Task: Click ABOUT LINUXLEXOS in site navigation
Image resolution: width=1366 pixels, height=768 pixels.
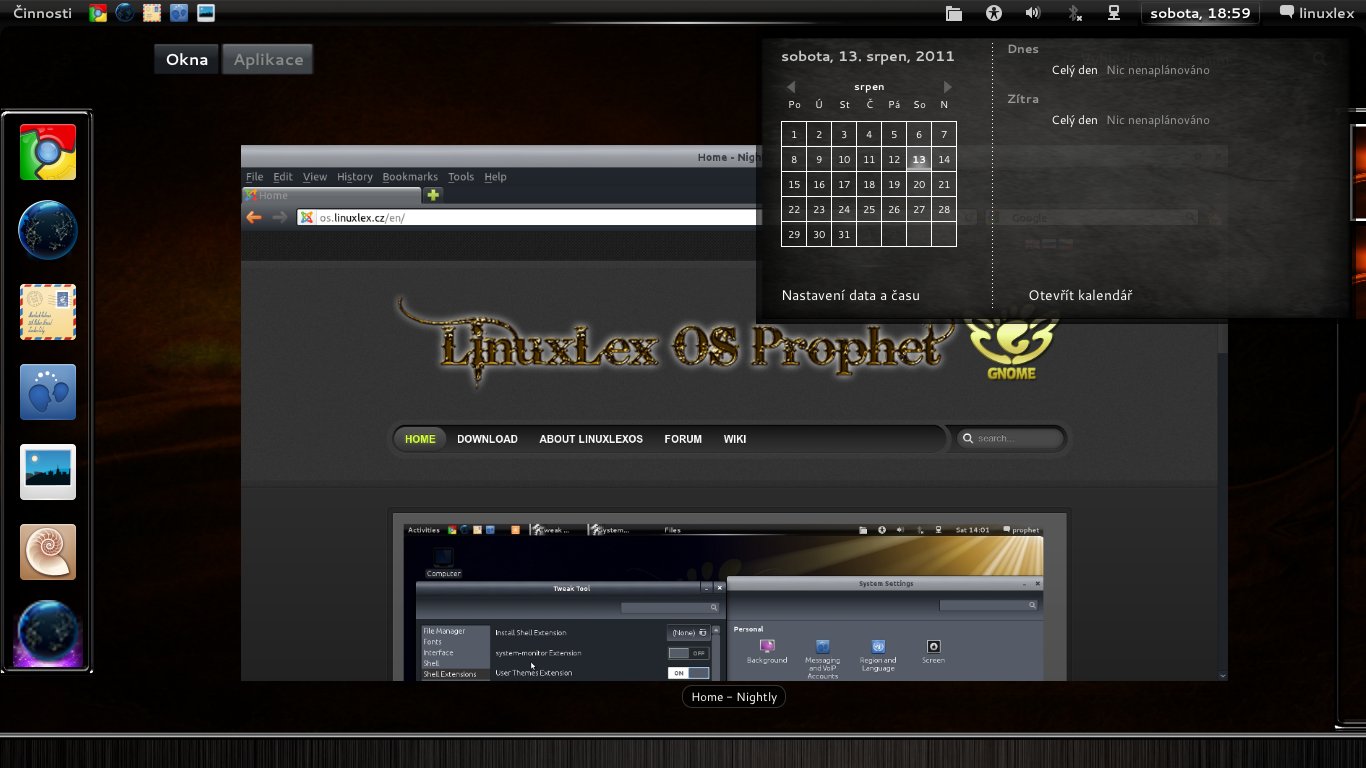Action: [591, 439]
